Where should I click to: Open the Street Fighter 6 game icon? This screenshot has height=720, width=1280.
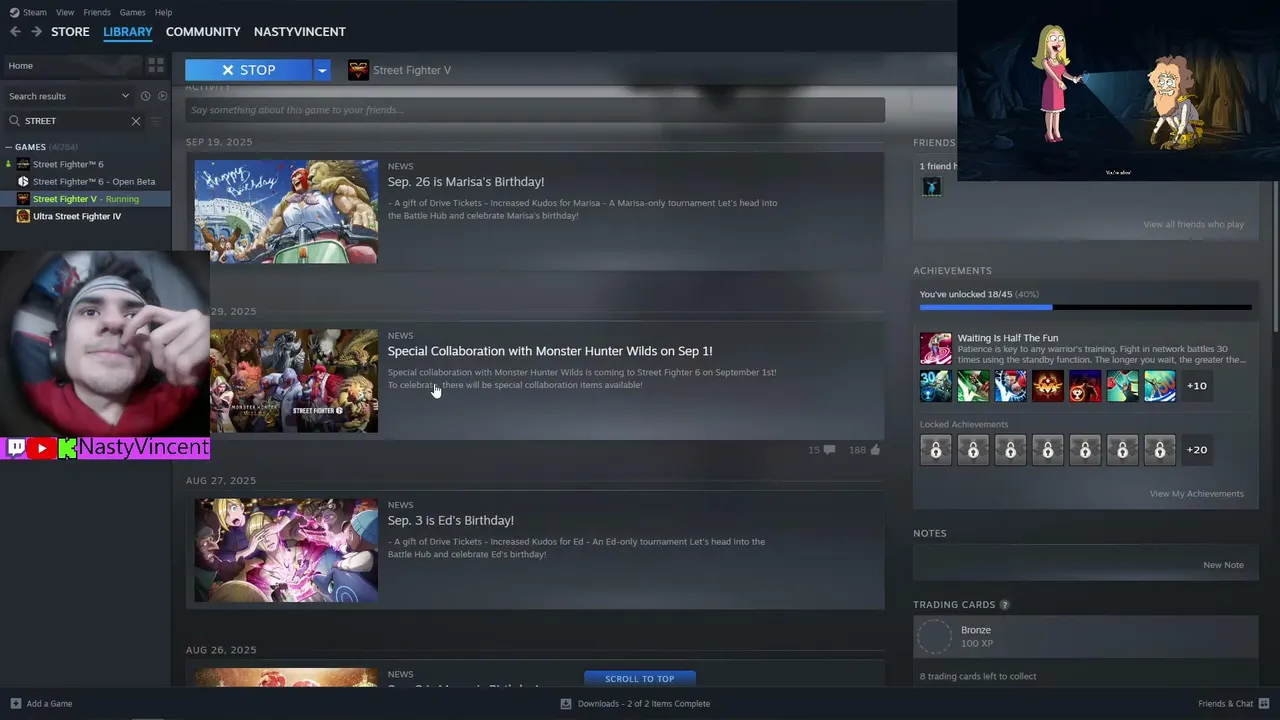[23, 164]
